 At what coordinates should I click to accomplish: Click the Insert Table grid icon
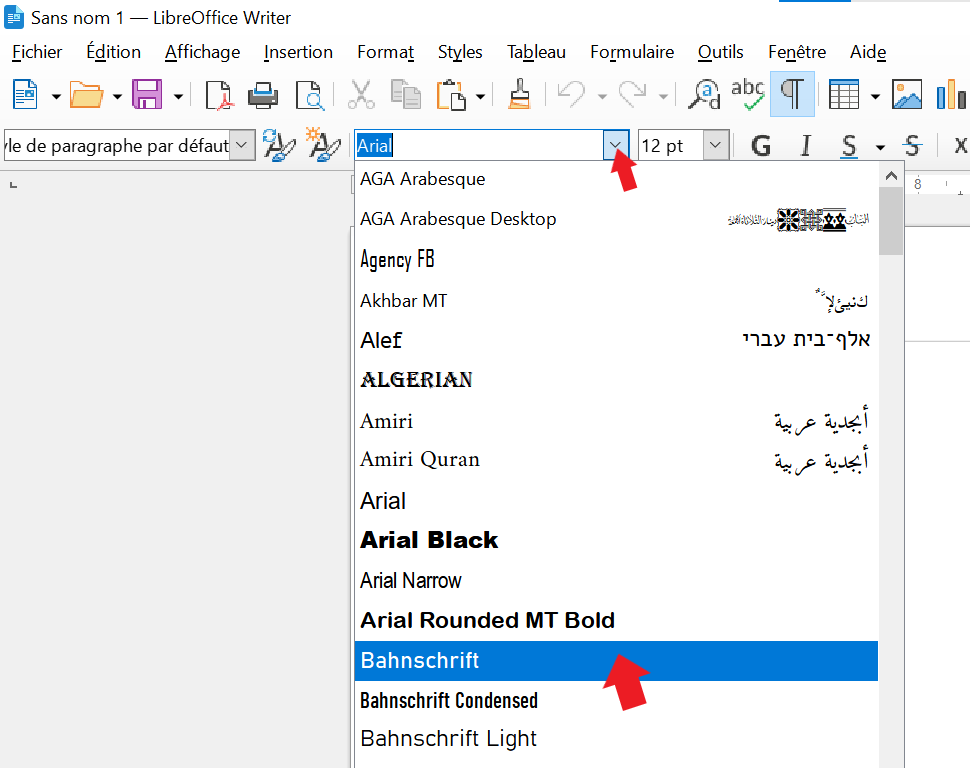844,95
